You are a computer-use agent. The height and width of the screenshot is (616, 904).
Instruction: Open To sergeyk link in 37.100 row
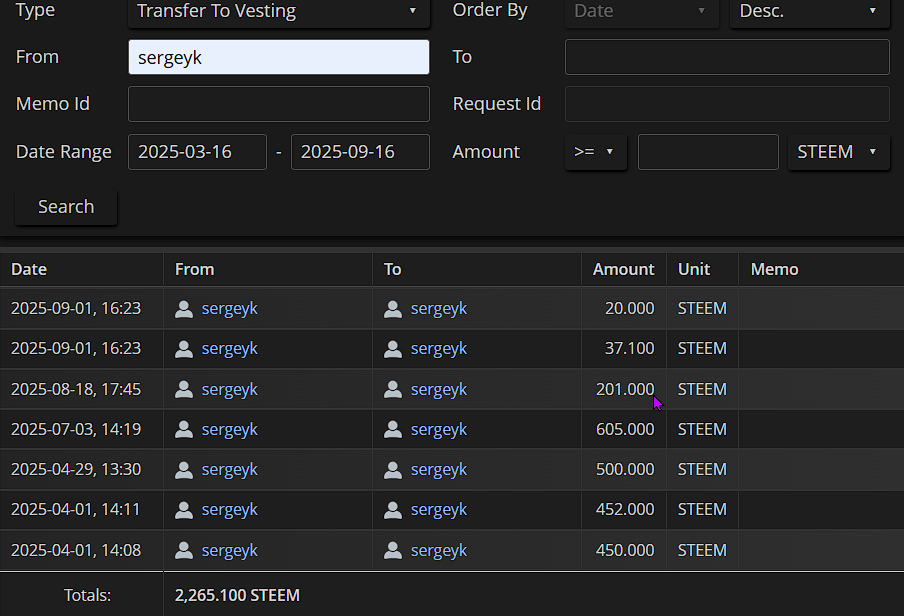click(x=439, y=349)
